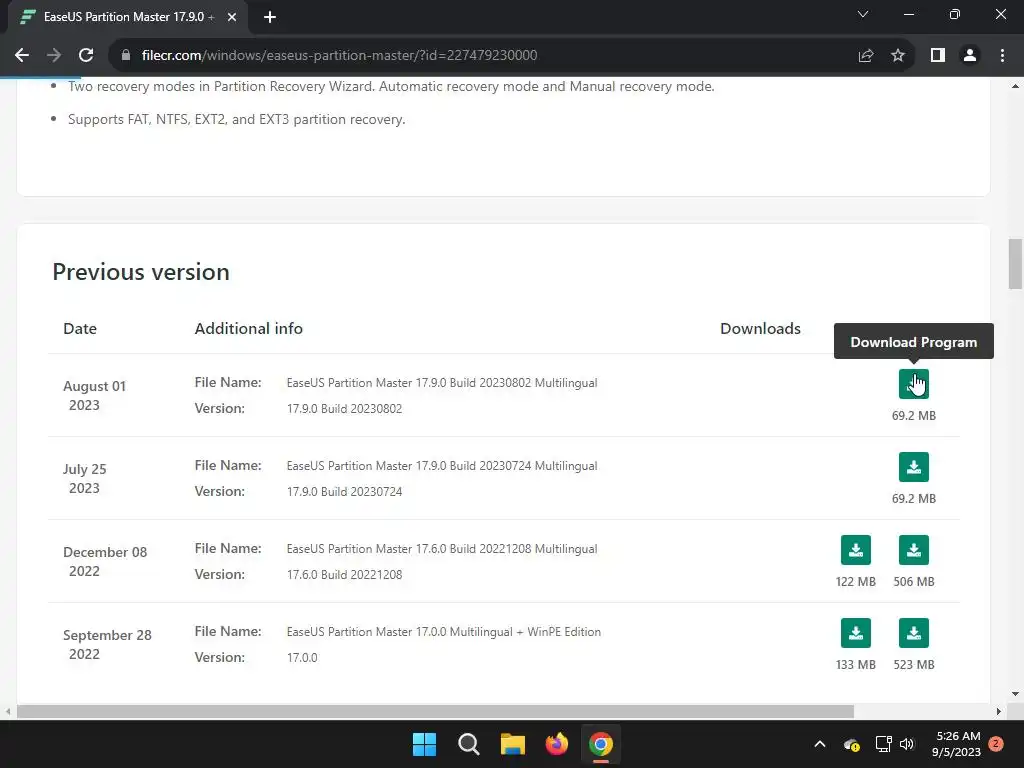This screenshot has width=1024, height=768.
Task: Click the Chrome taskbar icon
Action: pos(601,744)
